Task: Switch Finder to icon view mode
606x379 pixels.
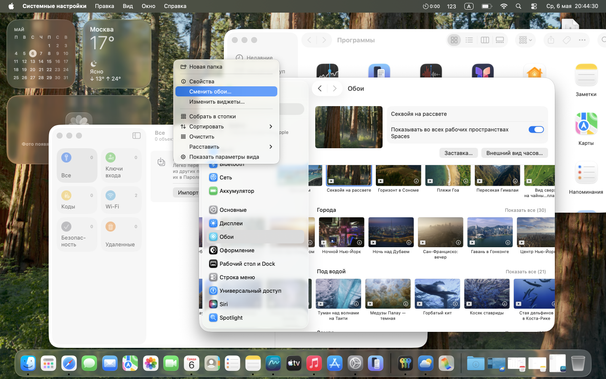Action: pyautogui.click(x=454, y=40)
